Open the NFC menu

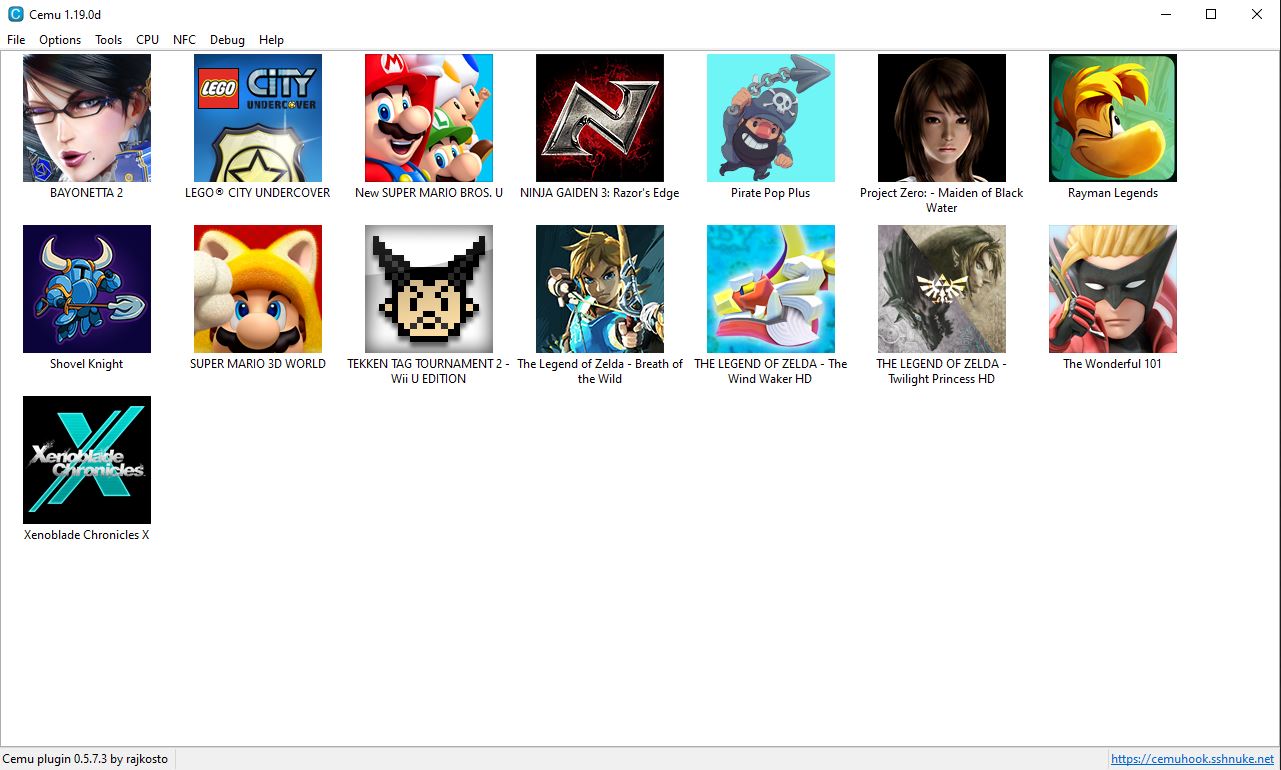point(184,40)
